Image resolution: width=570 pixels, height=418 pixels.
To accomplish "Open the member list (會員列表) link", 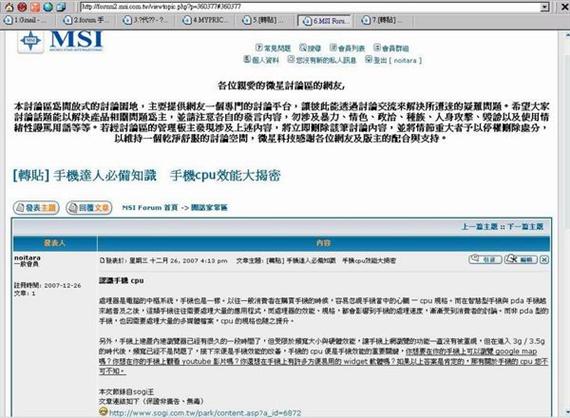I will pyautogui.click(x=347, y=48).
